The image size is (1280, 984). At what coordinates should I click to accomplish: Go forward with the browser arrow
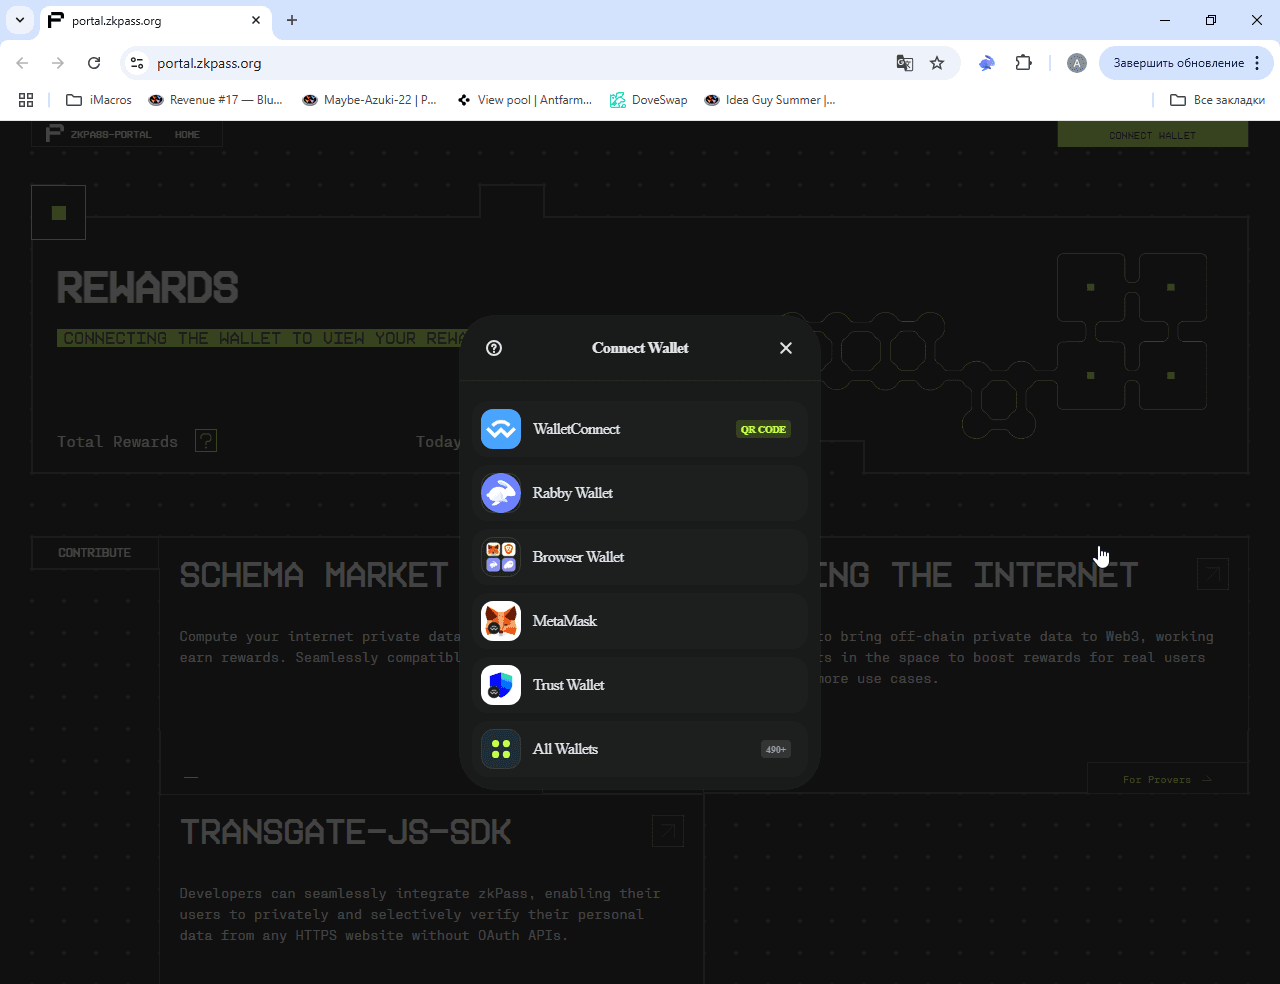(58, 63)
